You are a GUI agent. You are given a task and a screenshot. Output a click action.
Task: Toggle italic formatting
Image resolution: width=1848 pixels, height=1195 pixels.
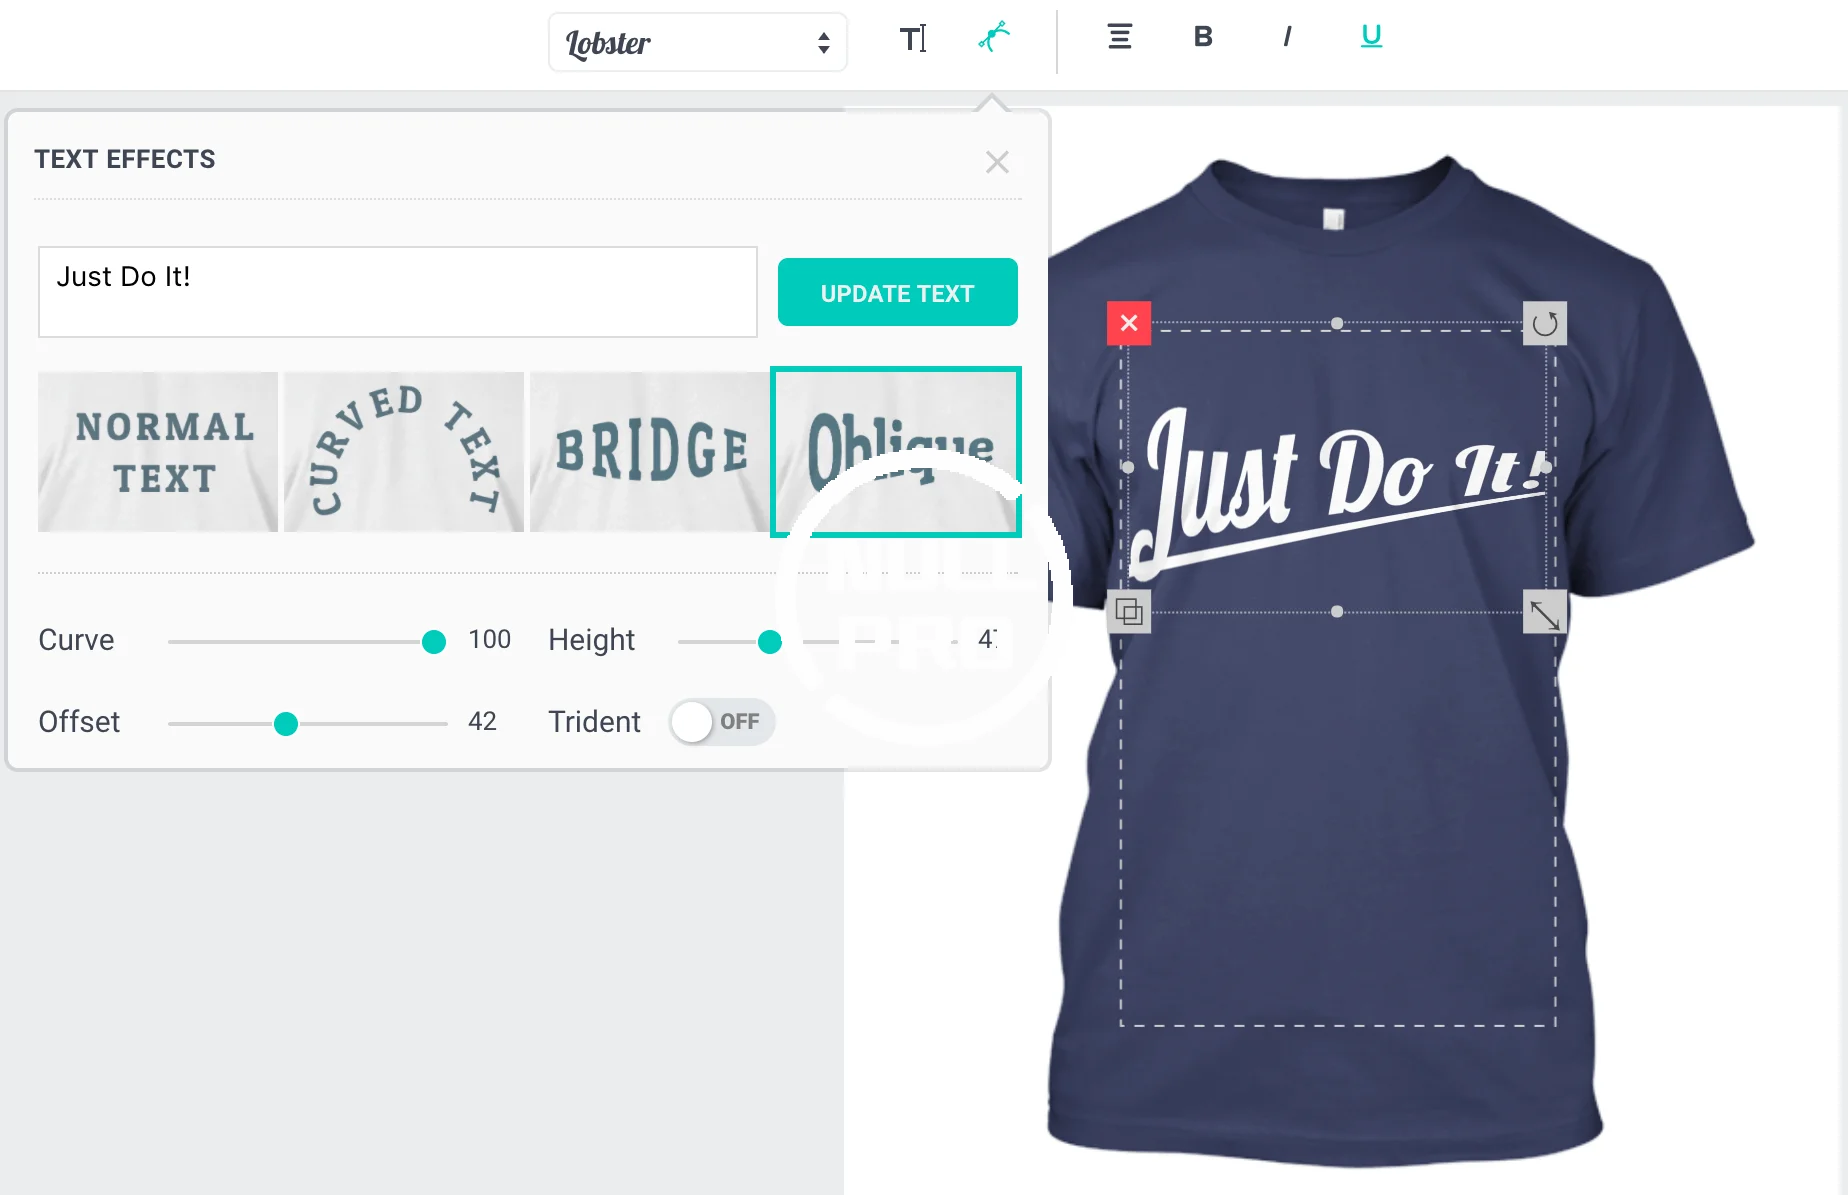(x=1287, y=37)
